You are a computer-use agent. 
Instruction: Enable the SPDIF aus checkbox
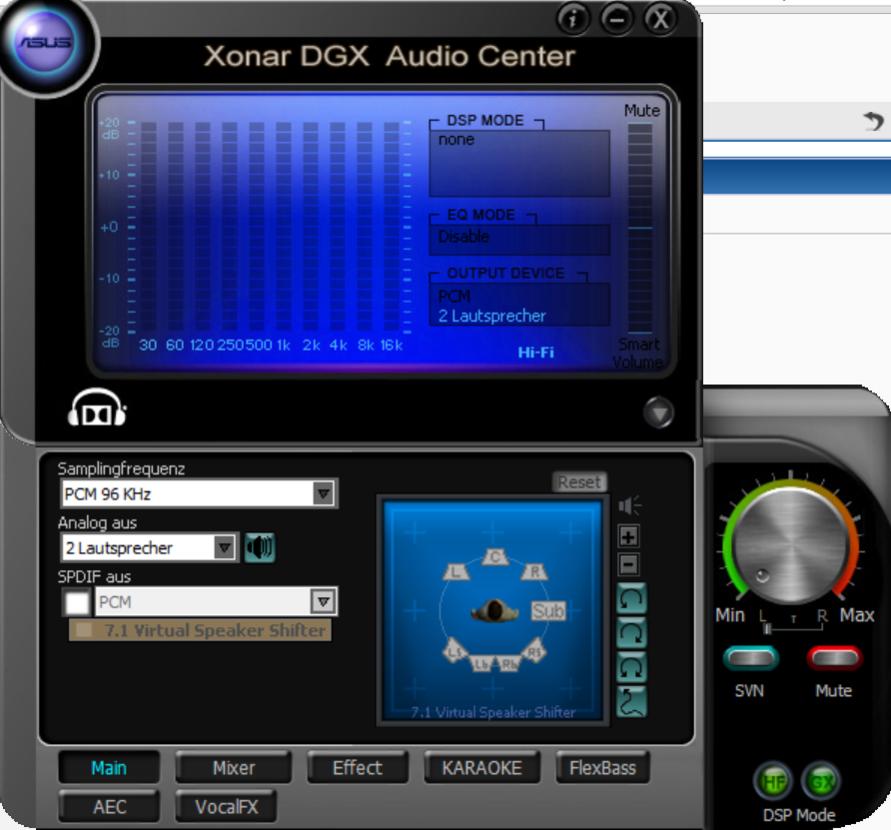pyautogui.click(x=77, y=602)
